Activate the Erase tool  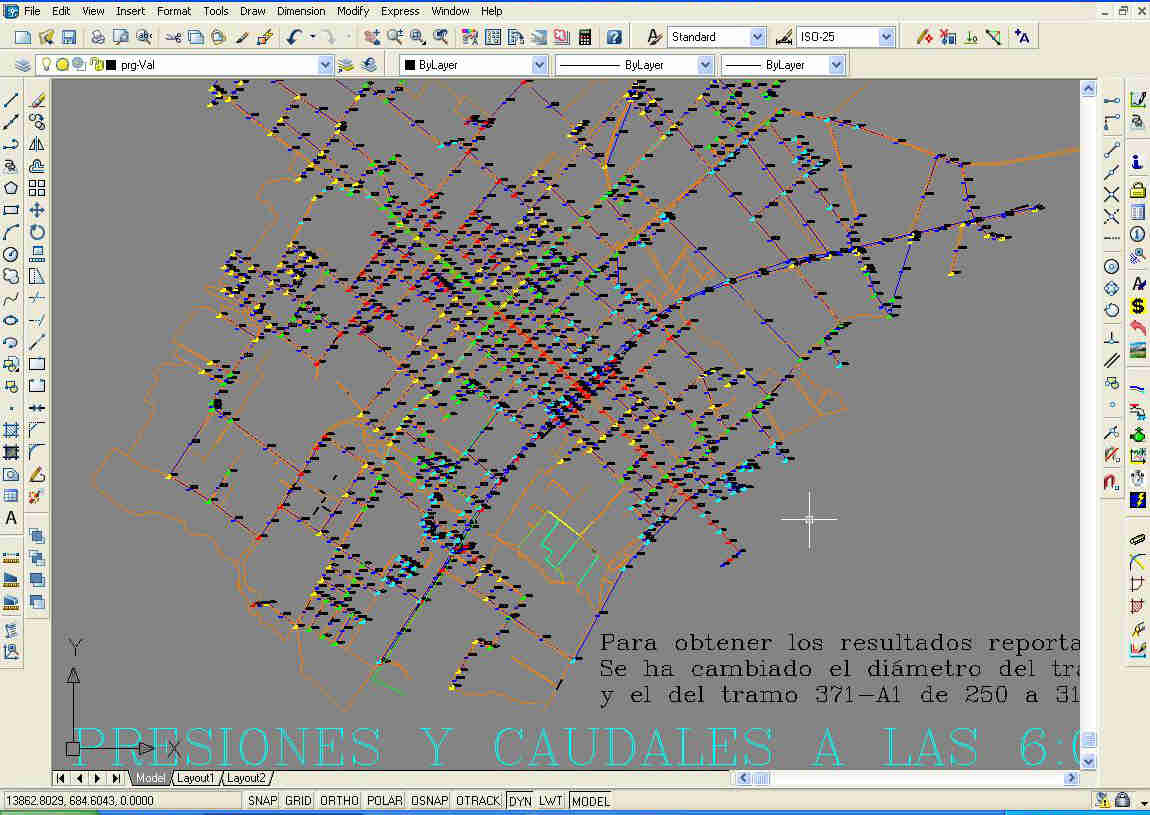[x=37, y=100]
